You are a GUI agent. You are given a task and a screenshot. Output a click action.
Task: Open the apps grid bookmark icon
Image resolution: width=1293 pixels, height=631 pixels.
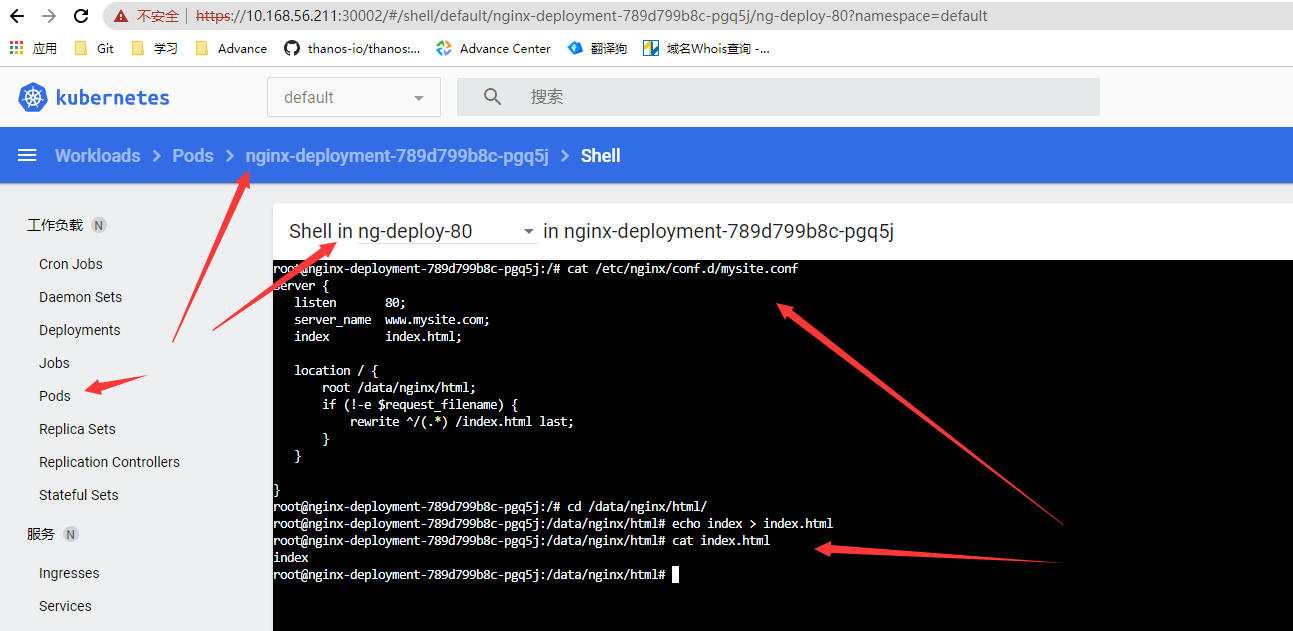coord(16,48)
